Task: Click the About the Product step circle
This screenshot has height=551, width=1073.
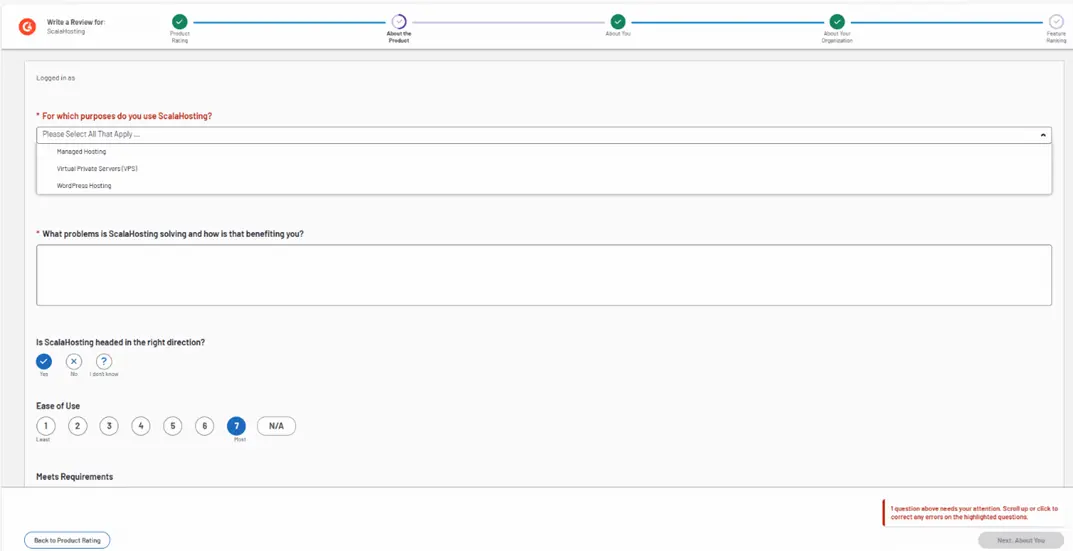Action: 399,21
